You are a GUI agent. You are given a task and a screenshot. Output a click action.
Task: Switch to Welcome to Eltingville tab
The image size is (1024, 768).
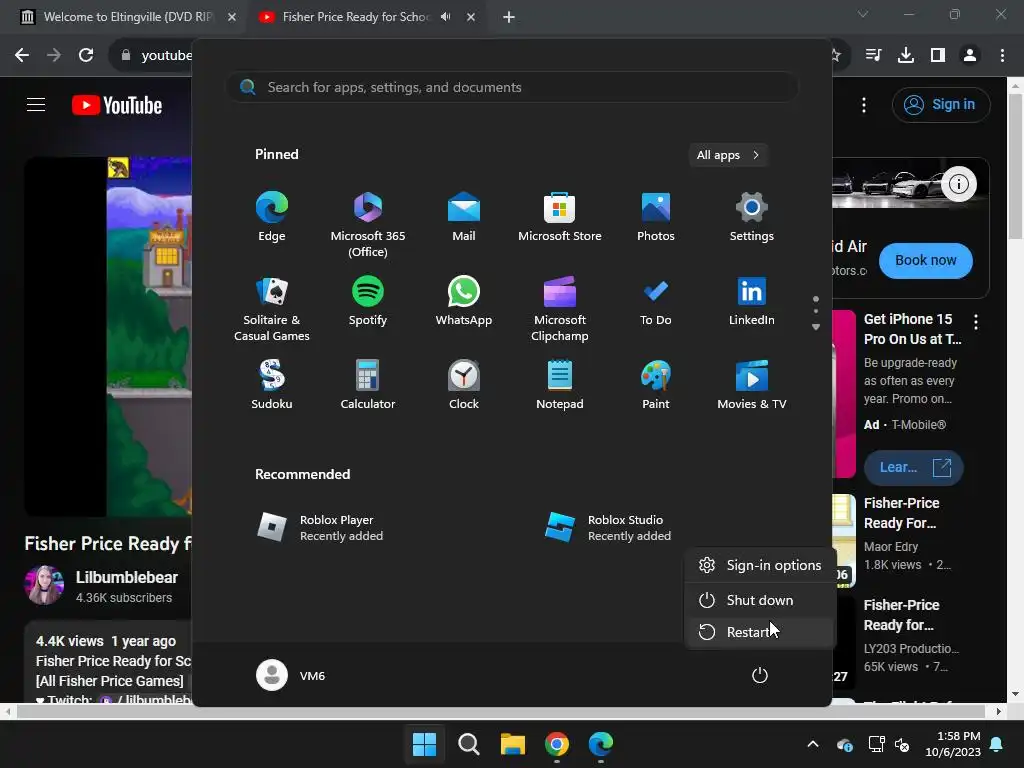click(127, 17)
